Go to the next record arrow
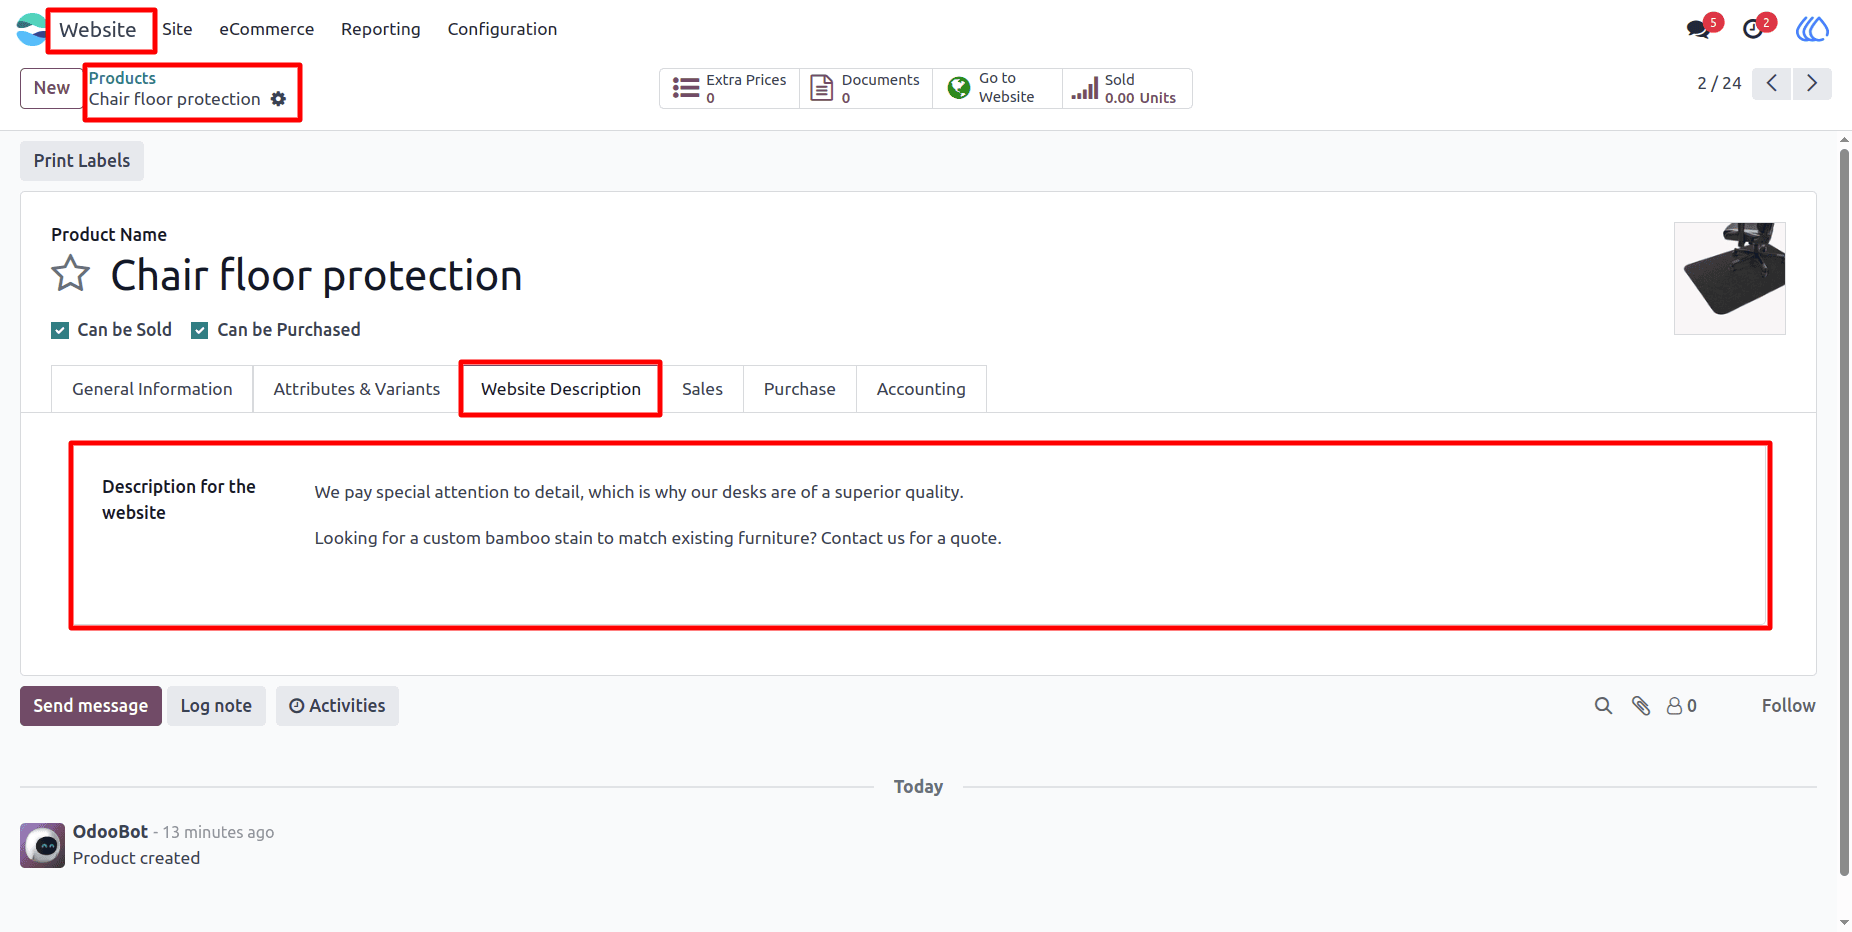1852x932 pixels. tap(1812, 83)
